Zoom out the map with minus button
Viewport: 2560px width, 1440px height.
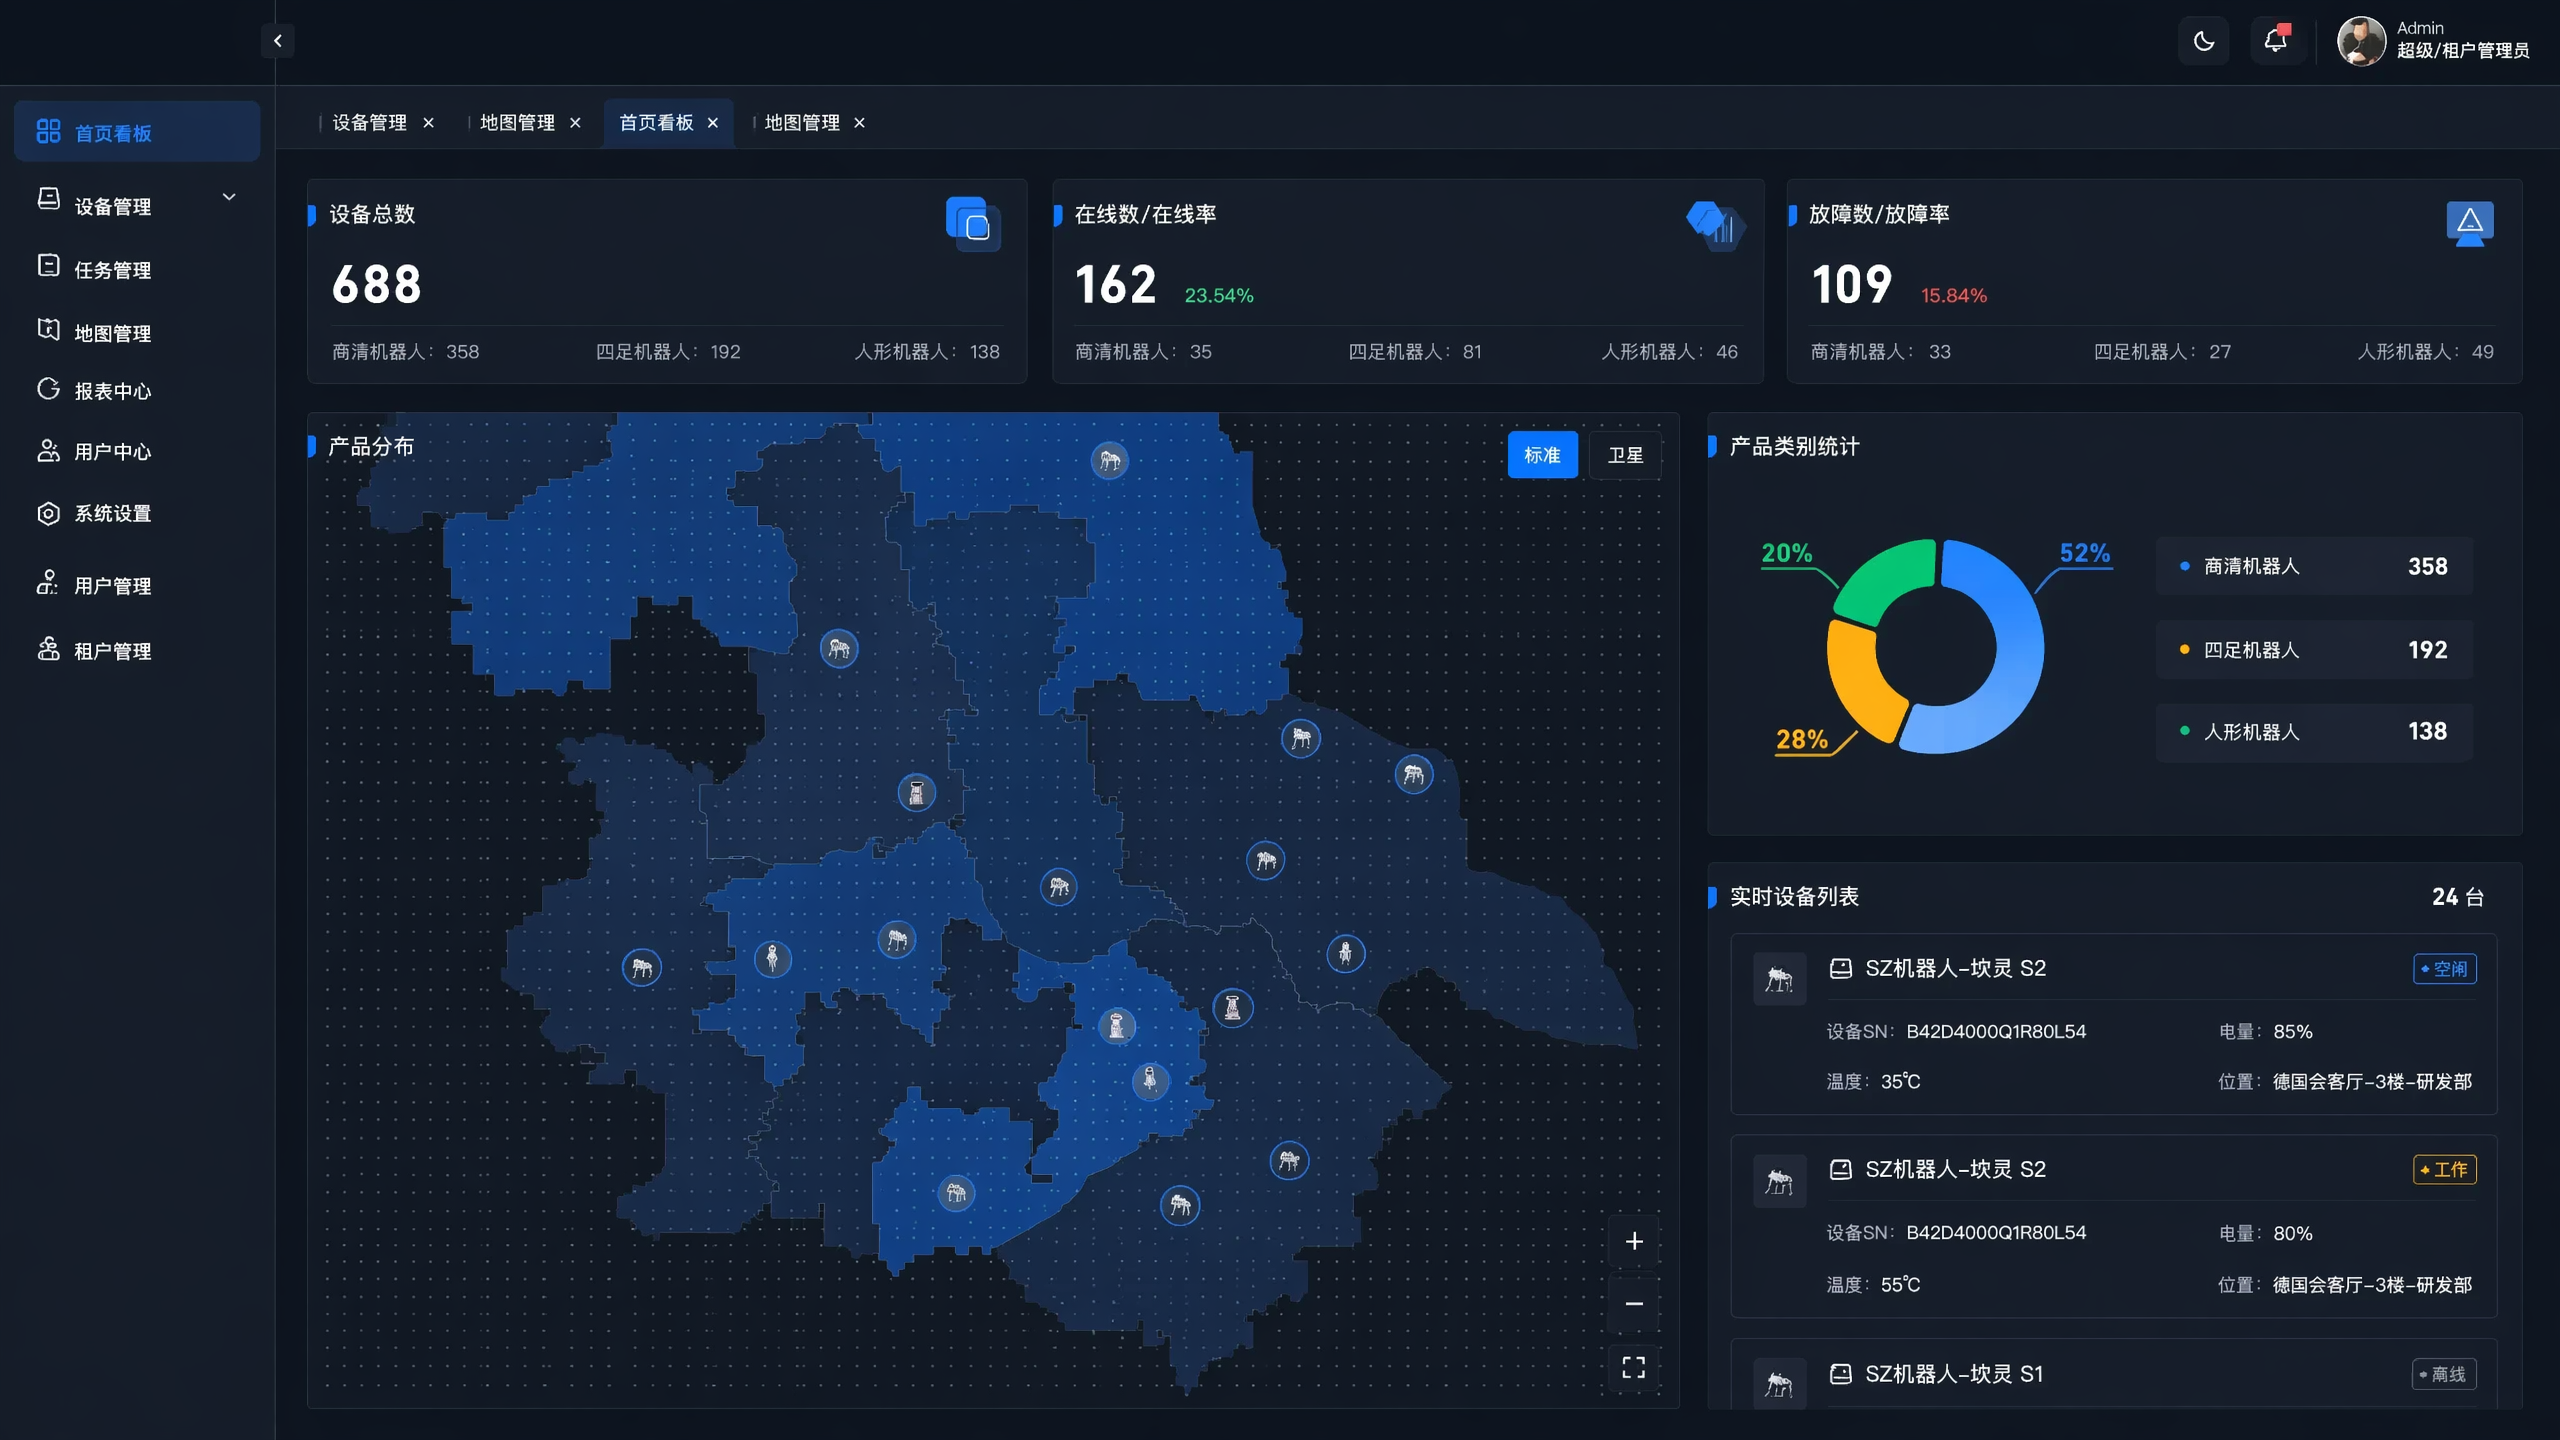1634,1304
